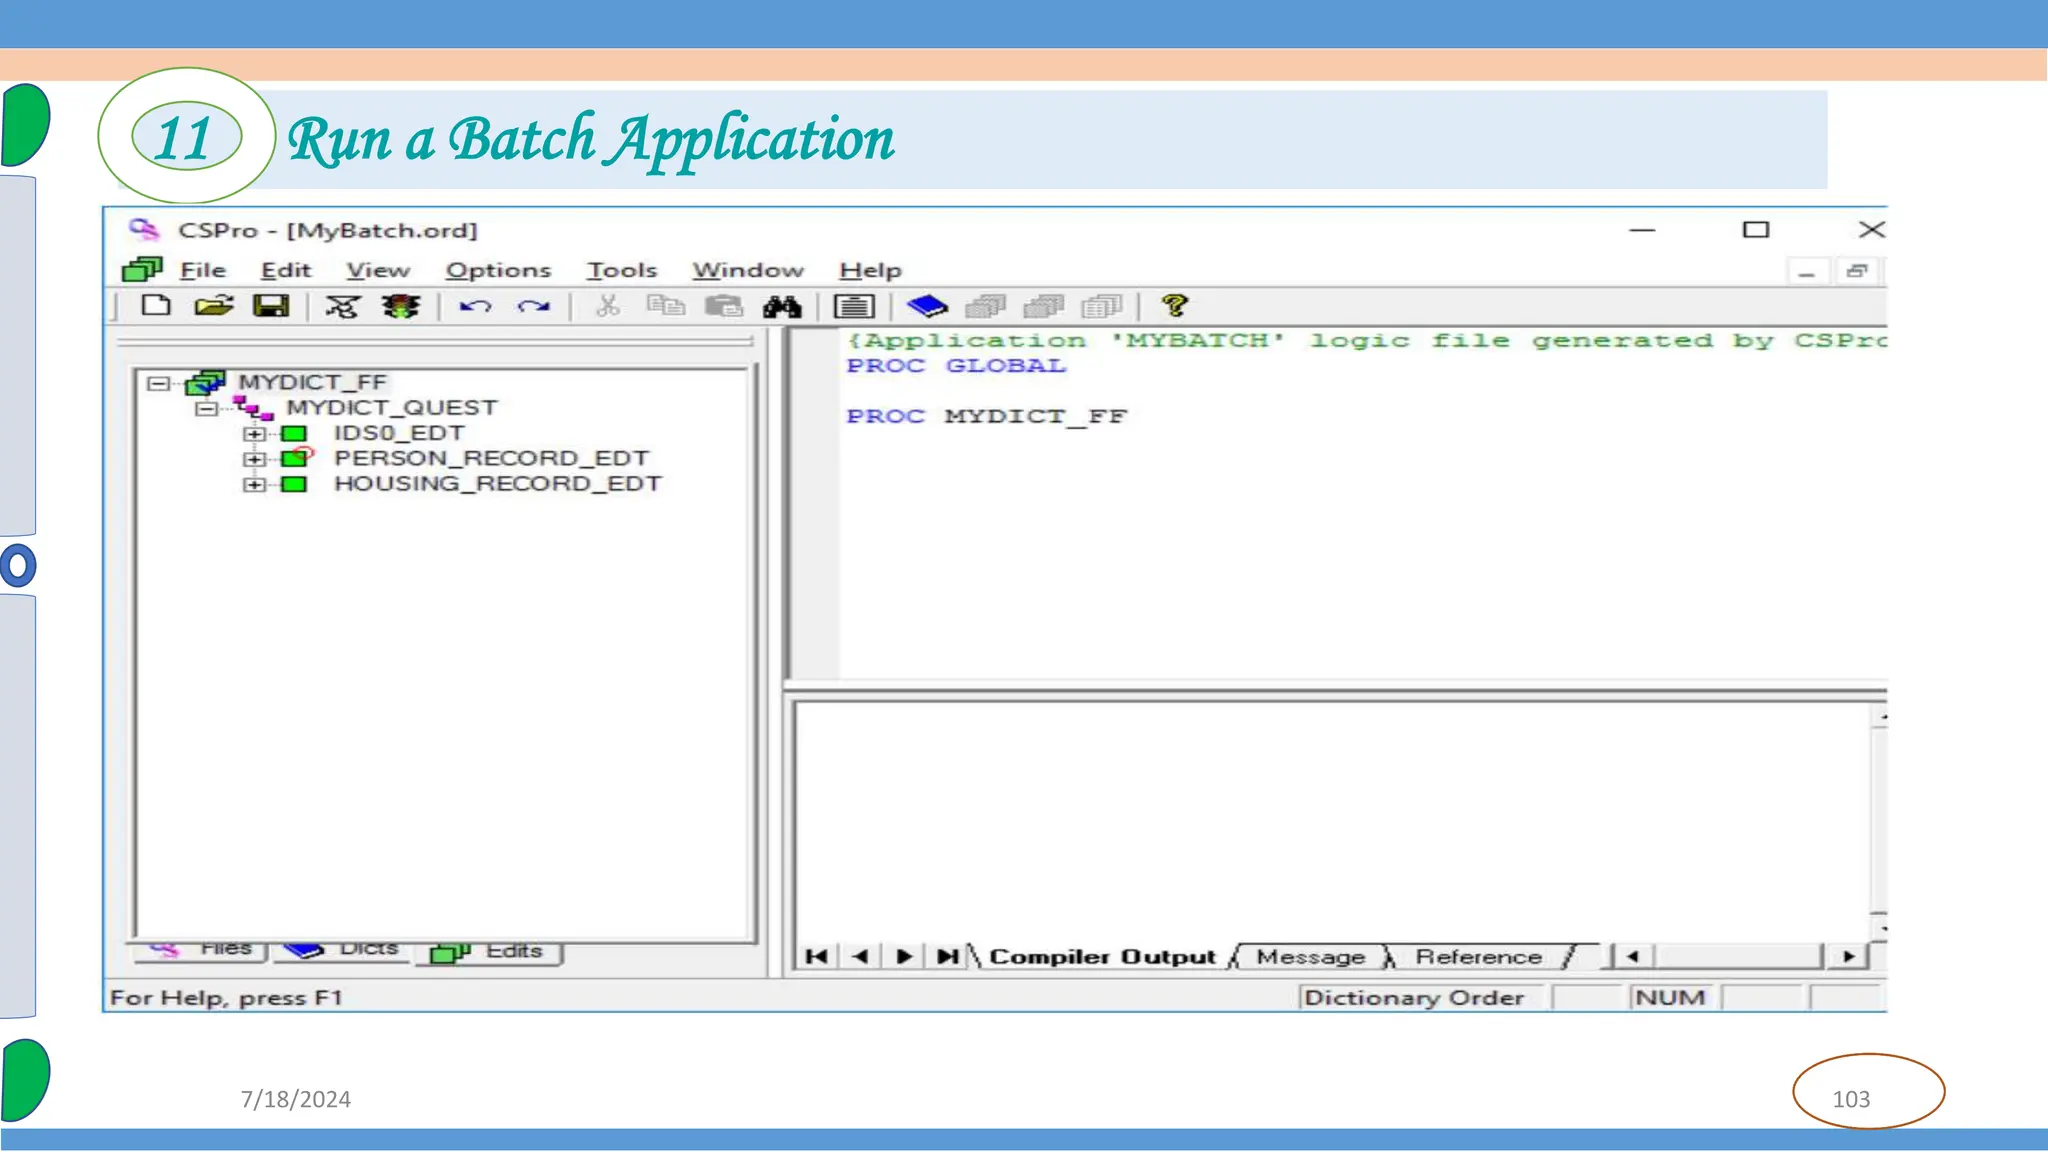Click the New file toolbar icon
The width and height of the screenshot is (2048, 1152).
(156, 306)
